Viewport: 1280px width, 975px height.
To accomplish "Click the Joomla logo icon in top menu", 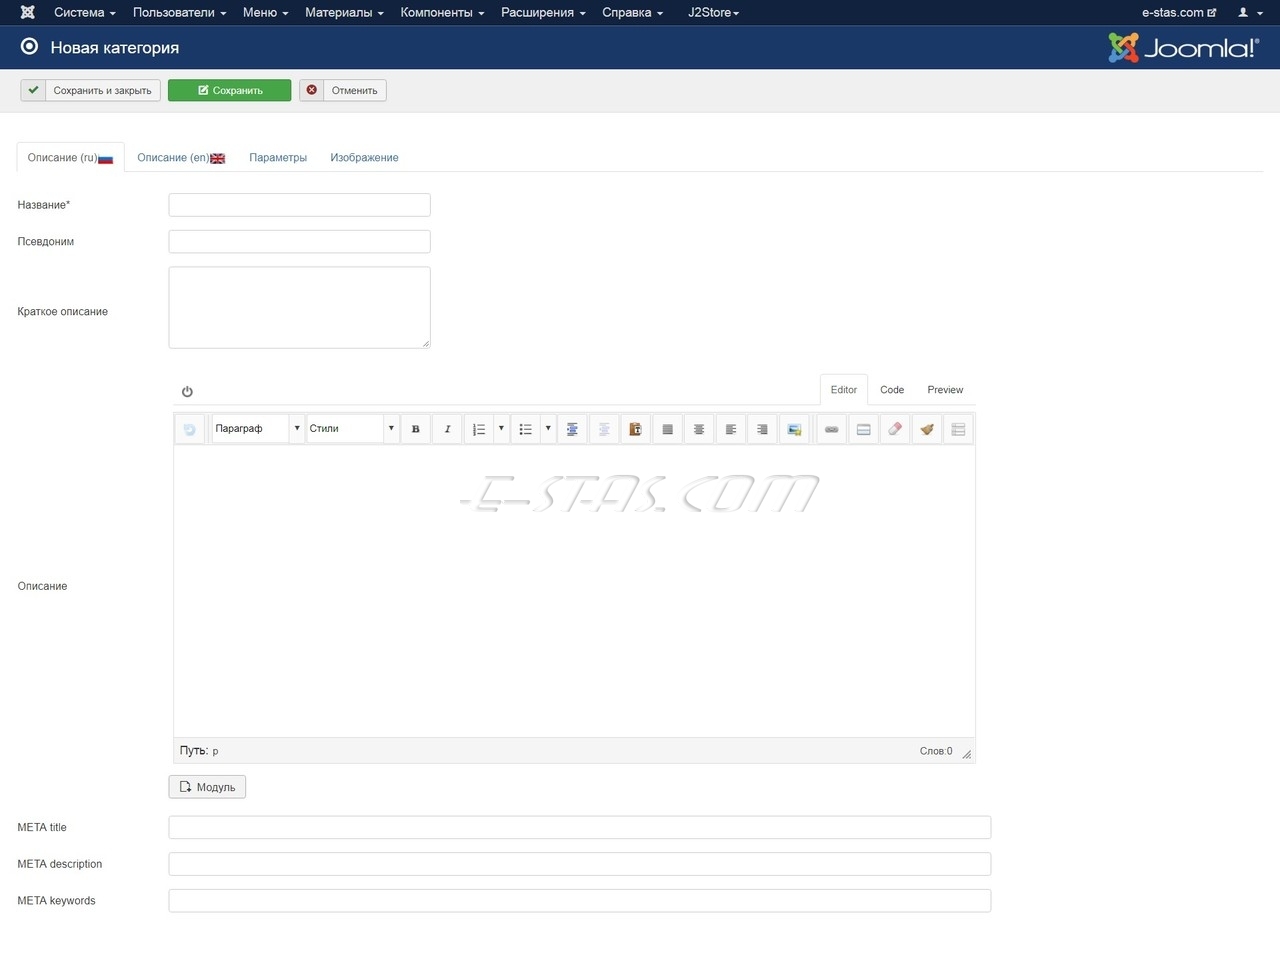I will pyautogui.click(x=28, y=13).
